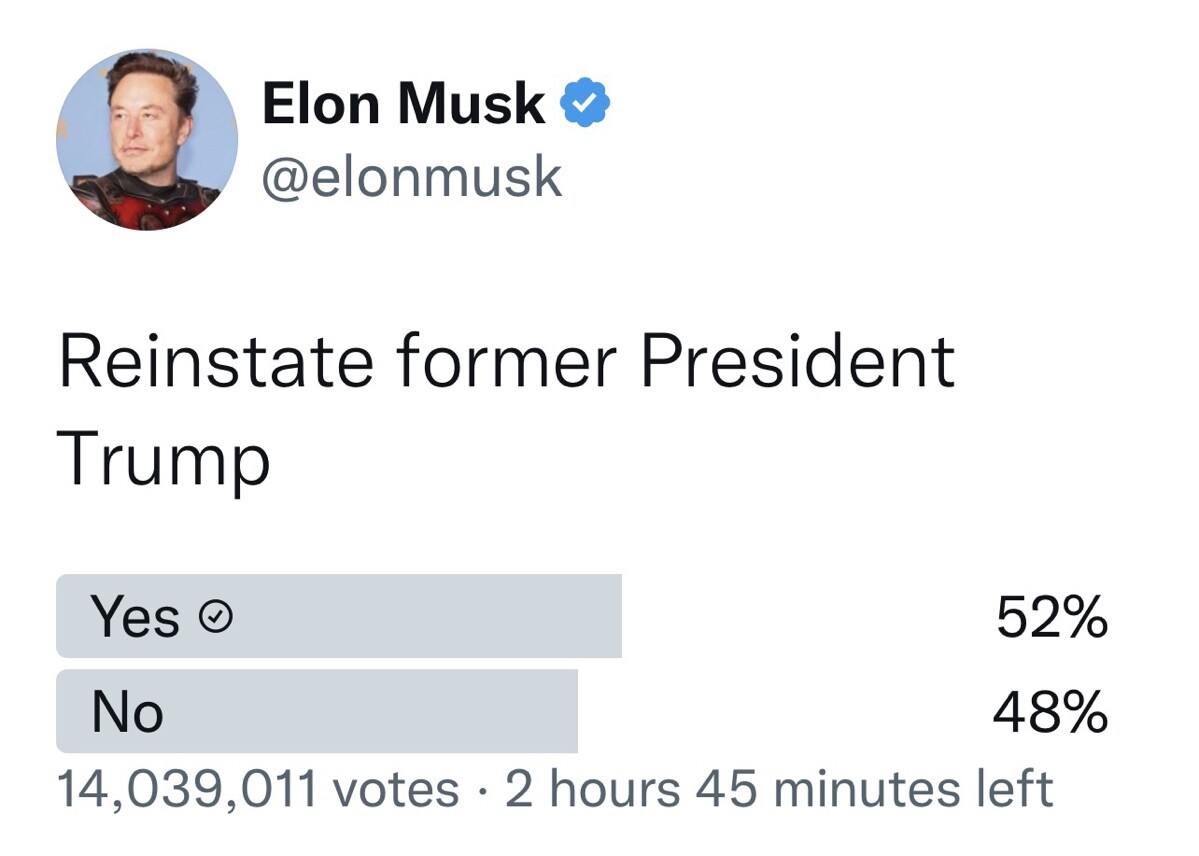The image size is (1199, 856).
Task: Open the @elonmusk handle link
Action: pos(412,177)
